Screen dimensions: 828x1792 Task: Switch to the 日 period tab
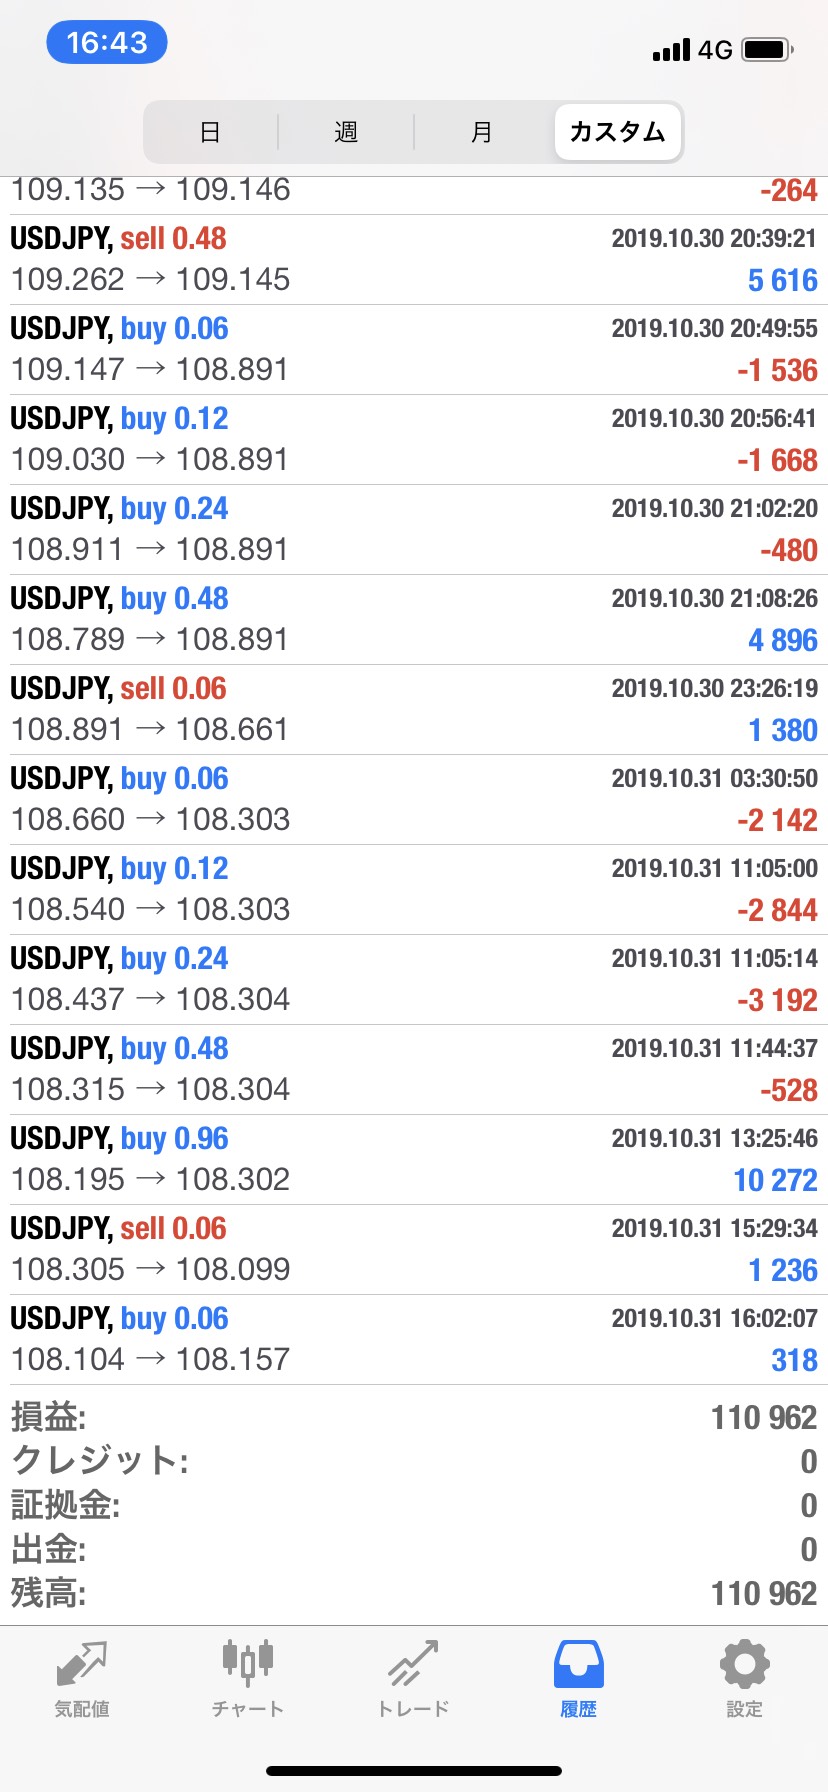click(x=210, y=132)
